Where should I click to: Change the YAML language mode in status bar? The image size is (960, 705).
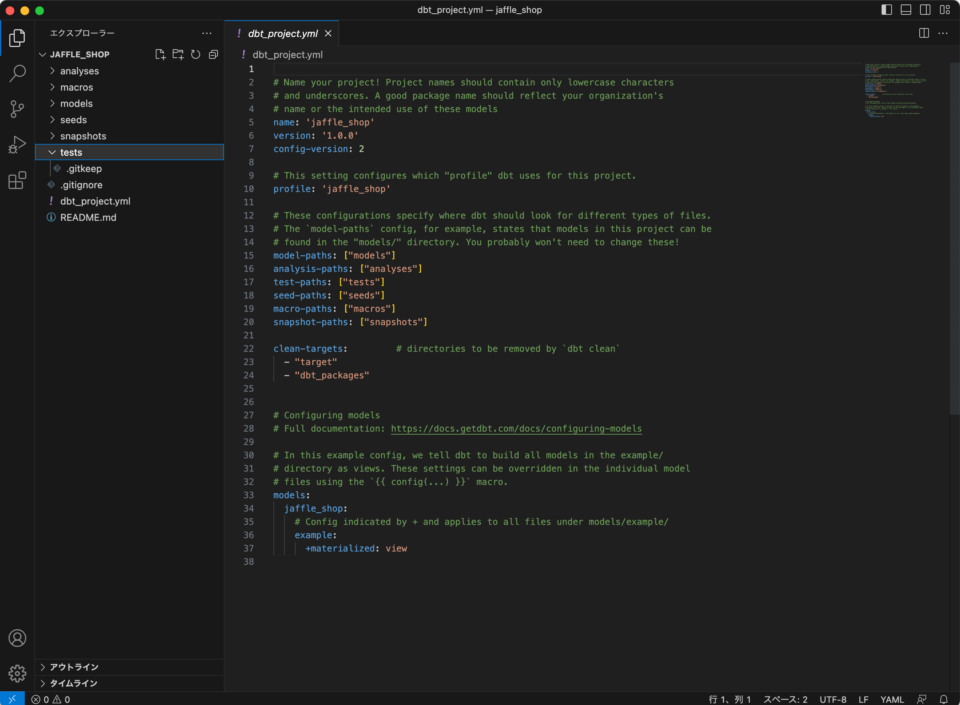pyautogui.click(x=892, y=699)
